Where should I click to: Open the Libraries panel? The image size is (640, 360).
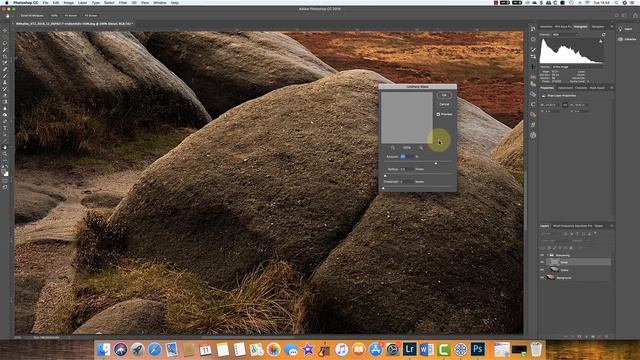(627, 39)
